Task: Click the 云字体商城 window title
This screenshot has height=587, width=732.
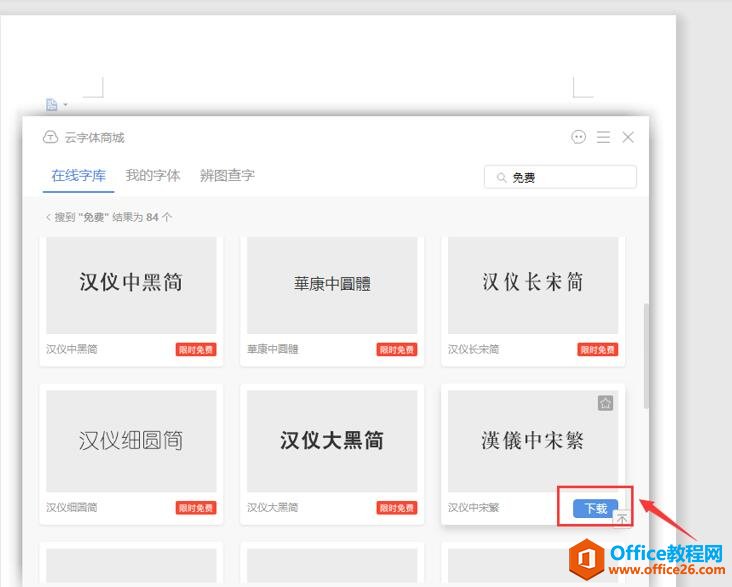Action: coord(95,138)
